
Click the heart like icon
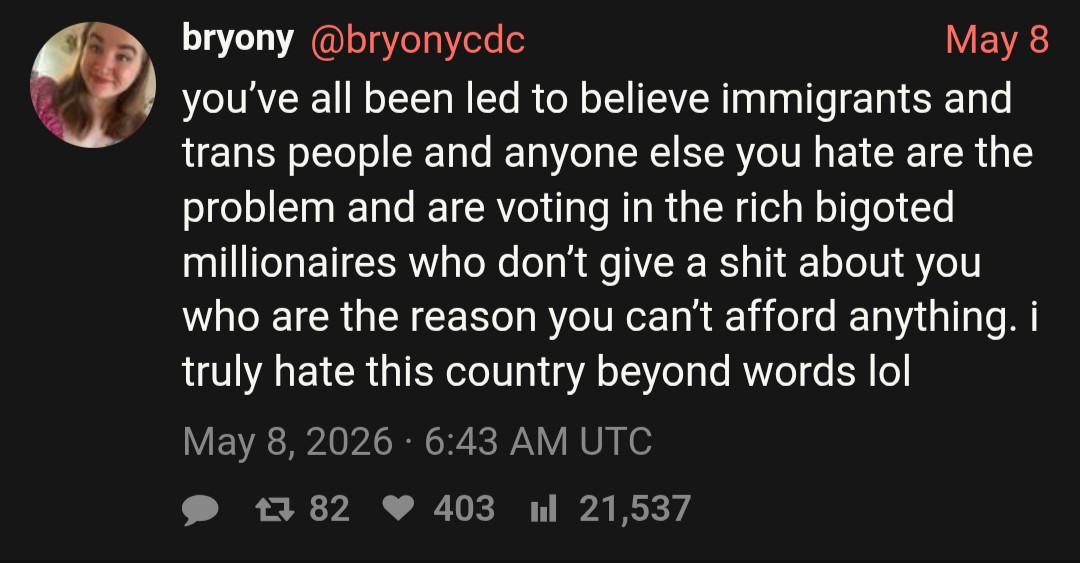[x=398, y=509]
